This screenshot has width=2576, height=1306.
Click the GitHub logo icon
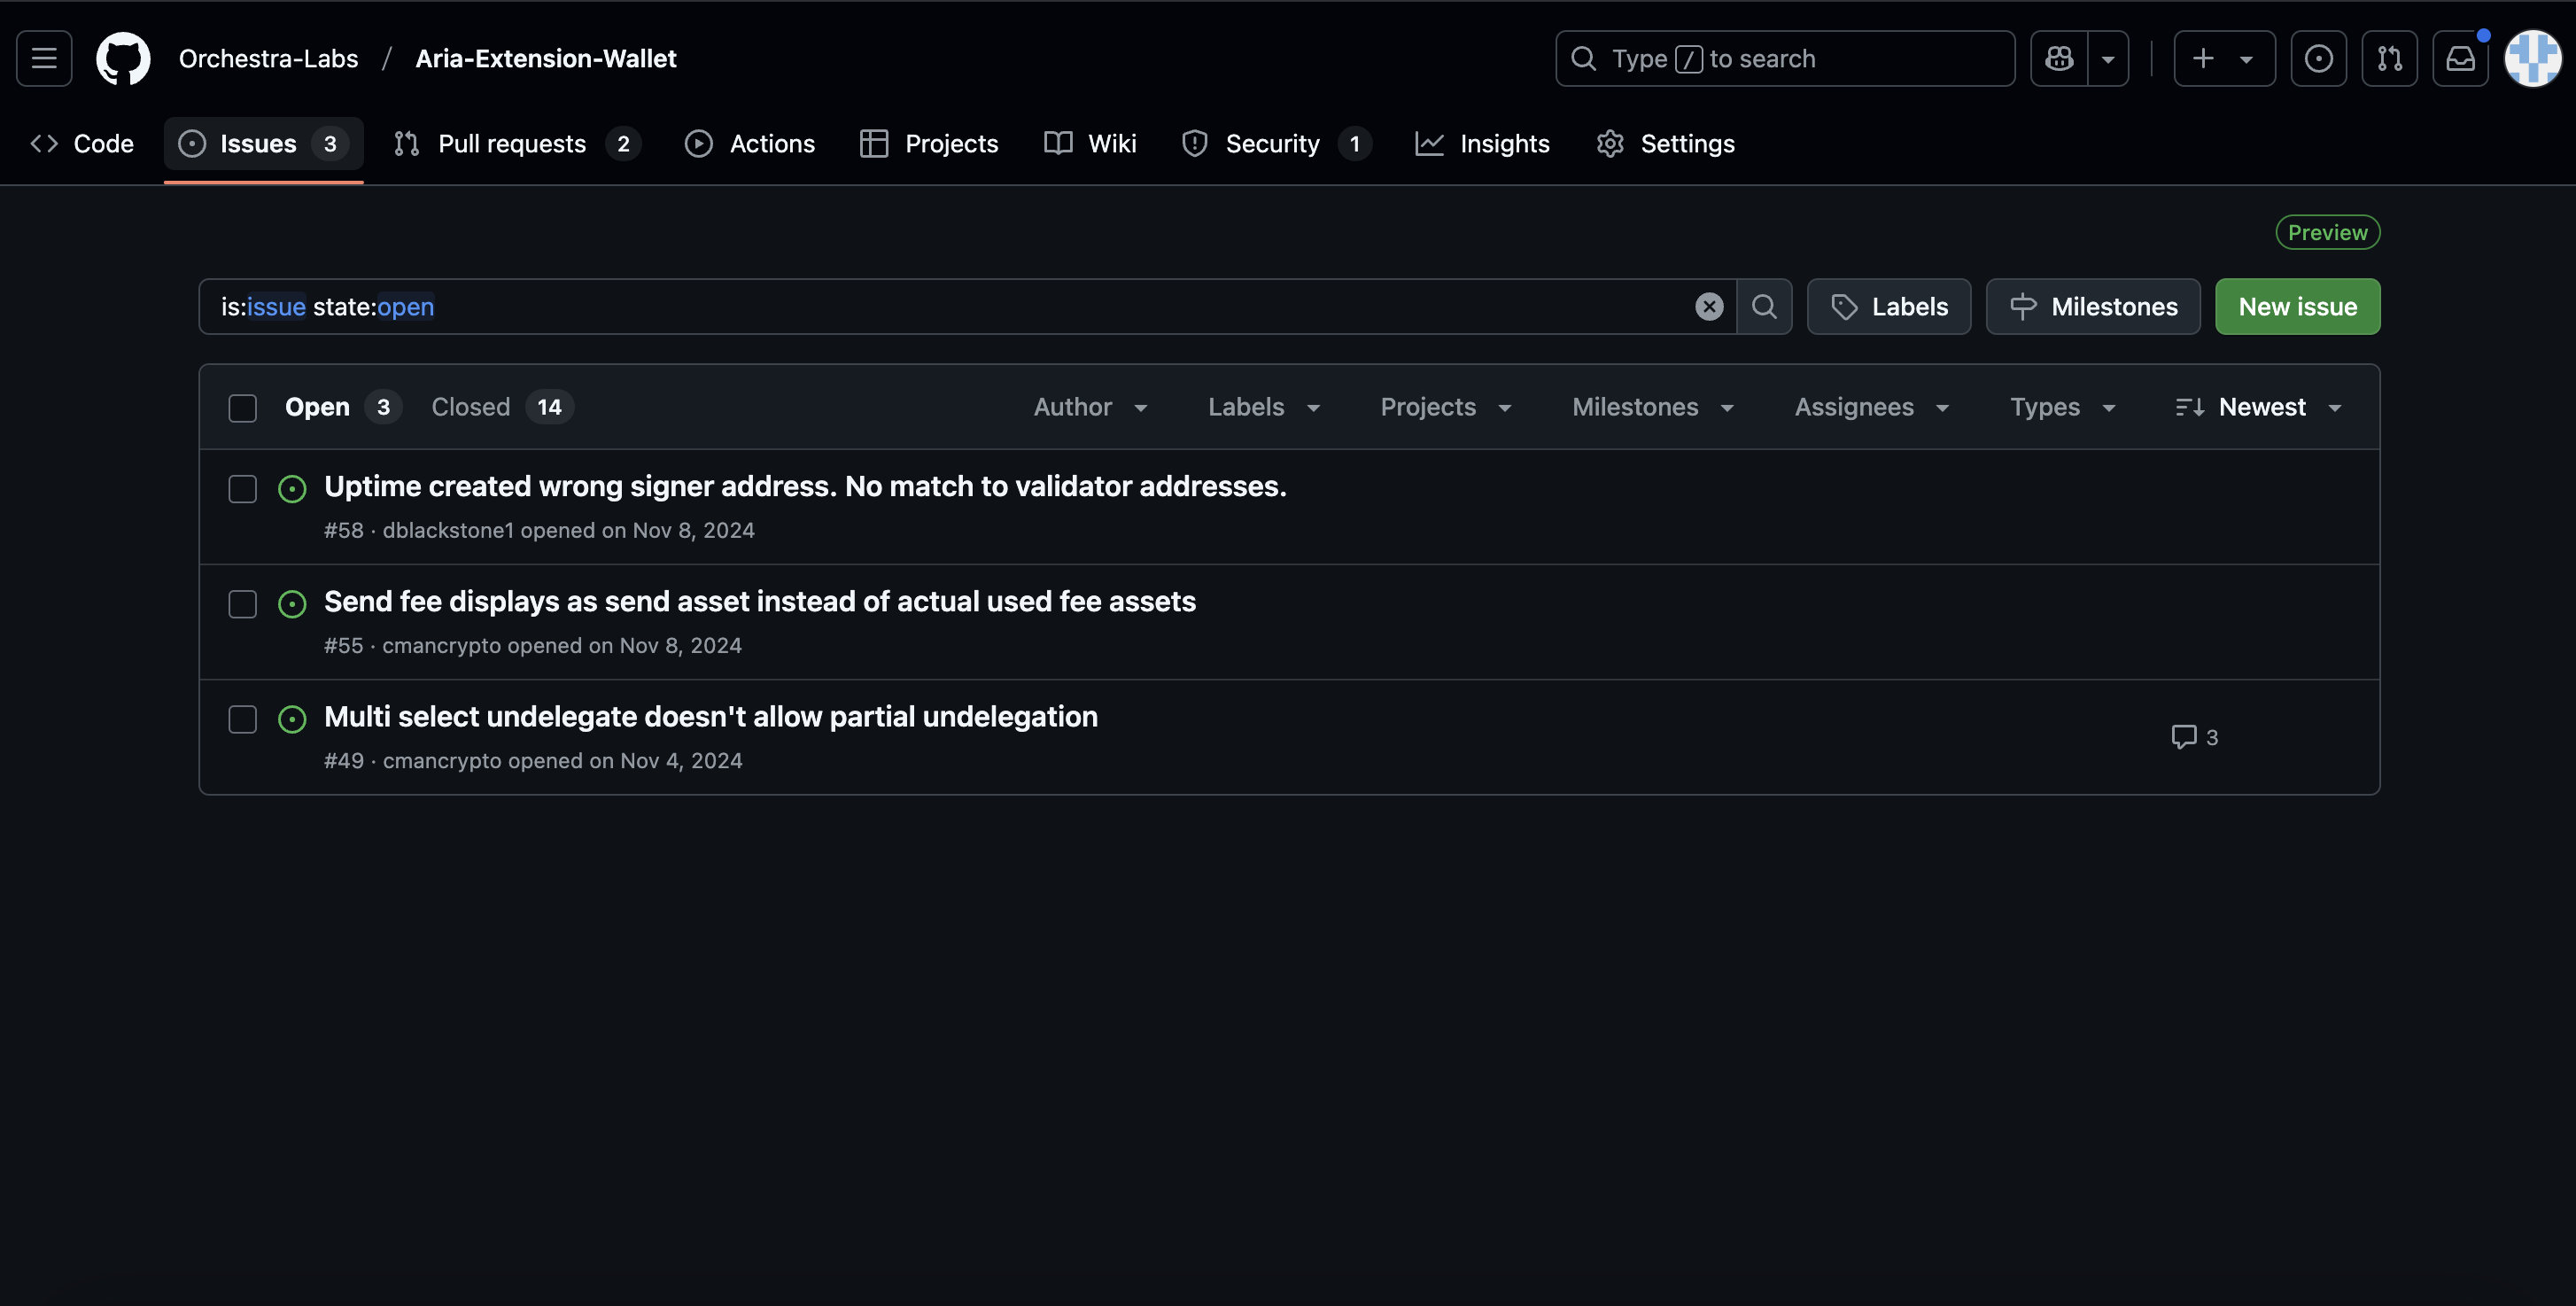(x=123, y=58)
